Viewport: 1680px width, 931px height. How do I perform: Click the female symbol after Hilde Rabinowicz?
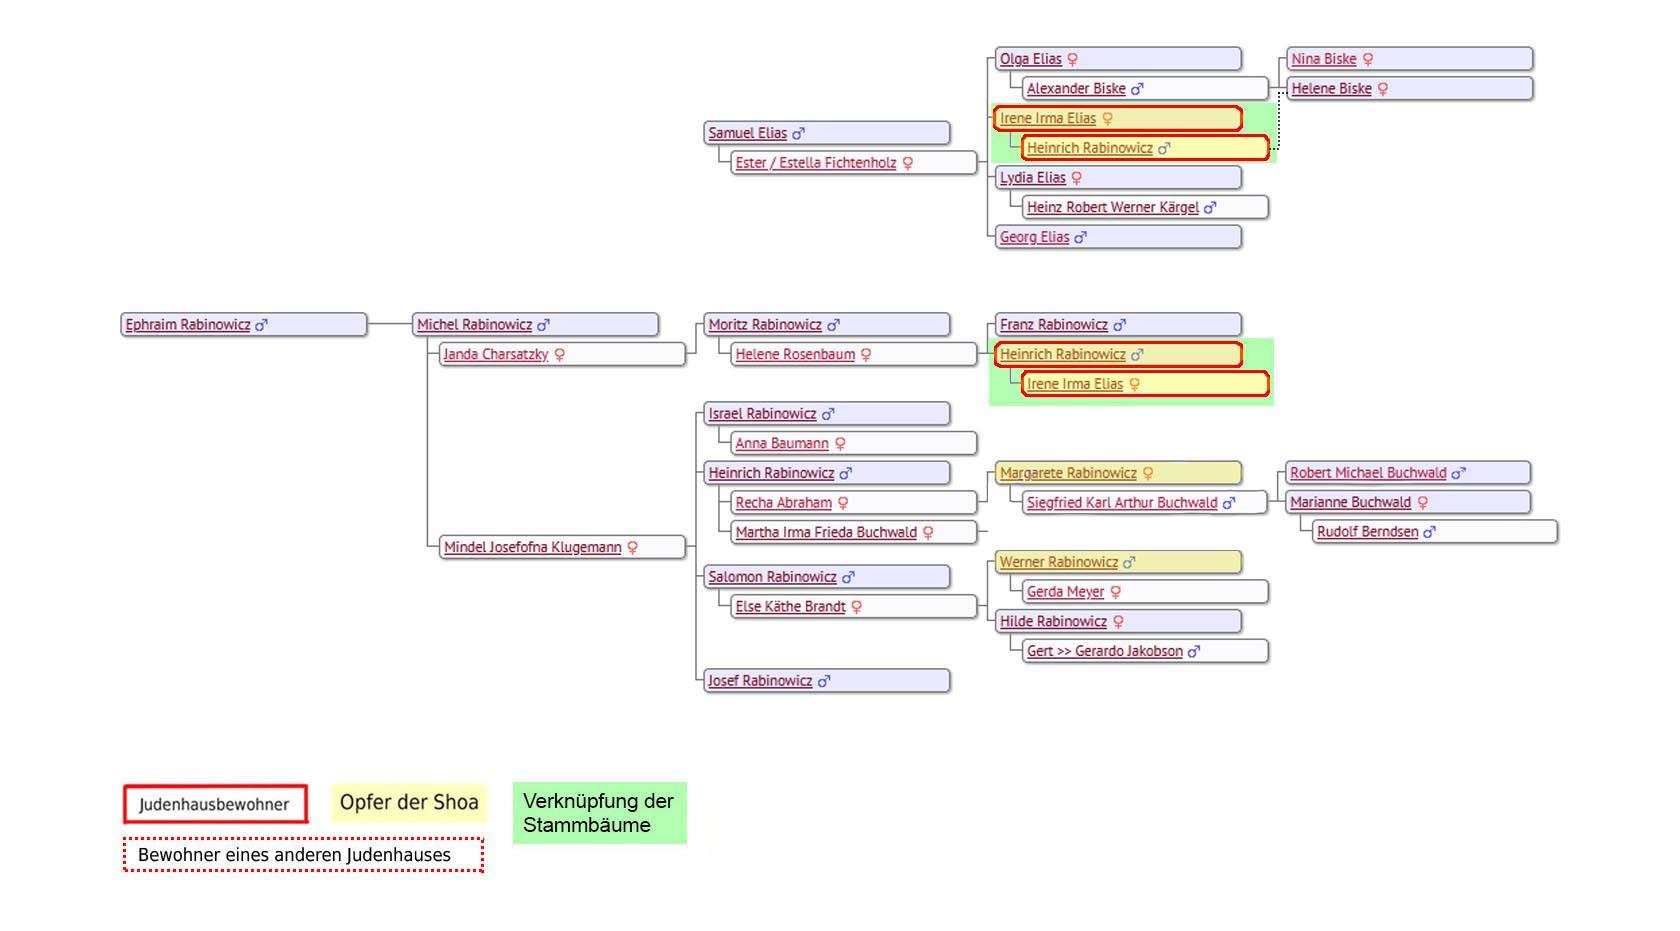[x=1118, y=622]
